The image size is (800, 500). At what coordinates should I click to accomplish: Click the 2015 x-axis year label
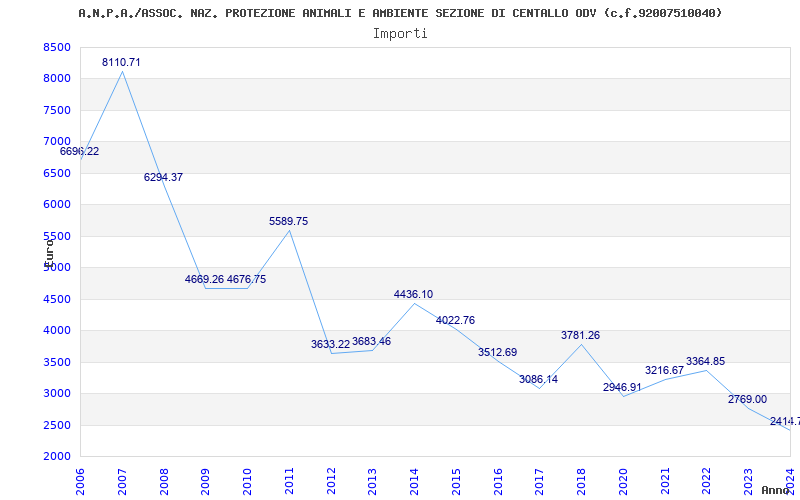(456, 481)
